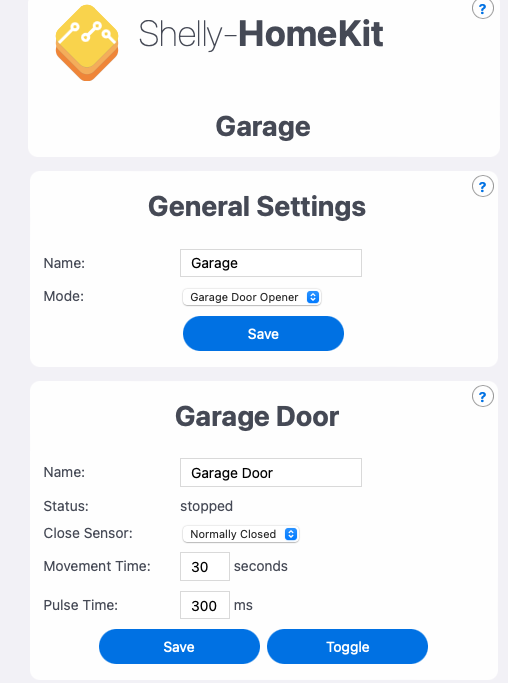
Task: Click the Mode label in General Settings
Action: click(64, 296)
